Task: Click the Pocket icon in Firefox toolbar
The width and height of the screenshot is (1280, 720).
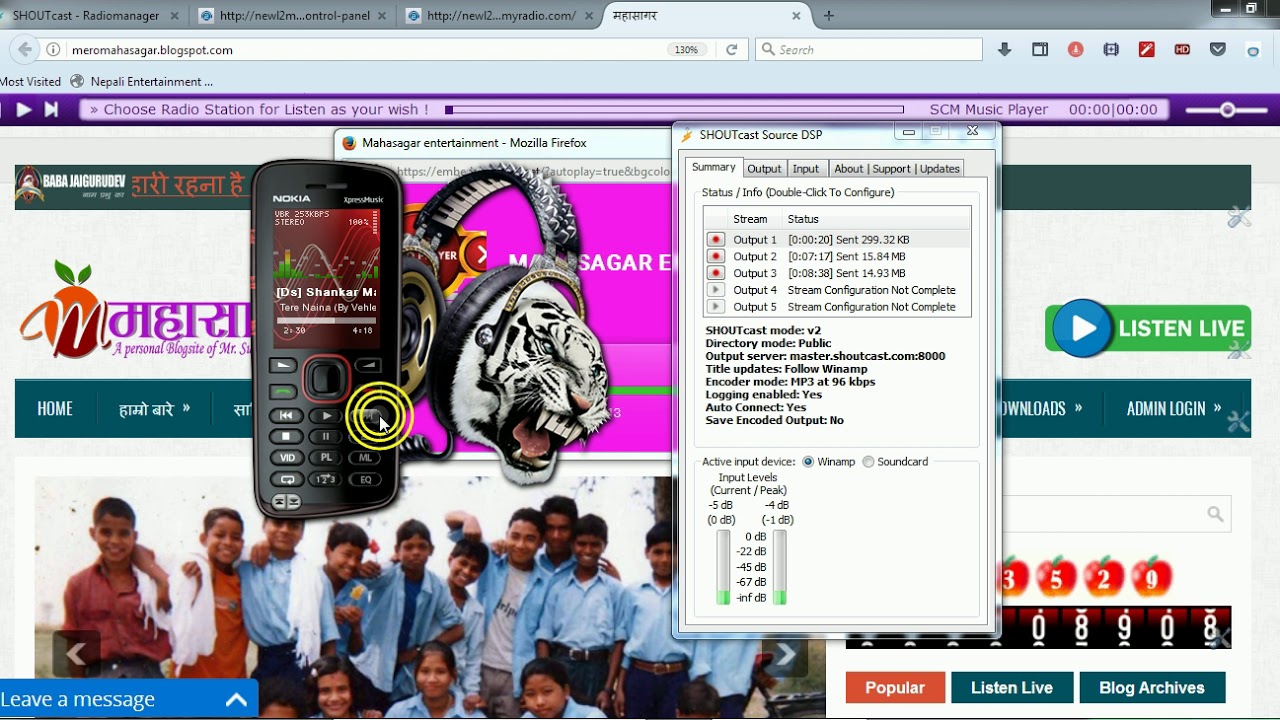Action: coord(1218,49)
